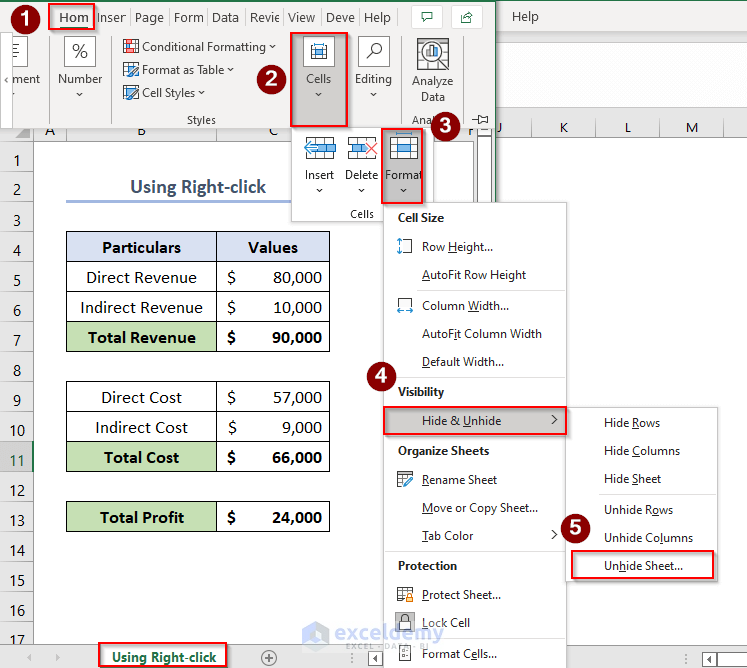Viewport: 747px width, 668px height.
Task: Open Hide & Unhide submenu
Action: tap(475, 421)
